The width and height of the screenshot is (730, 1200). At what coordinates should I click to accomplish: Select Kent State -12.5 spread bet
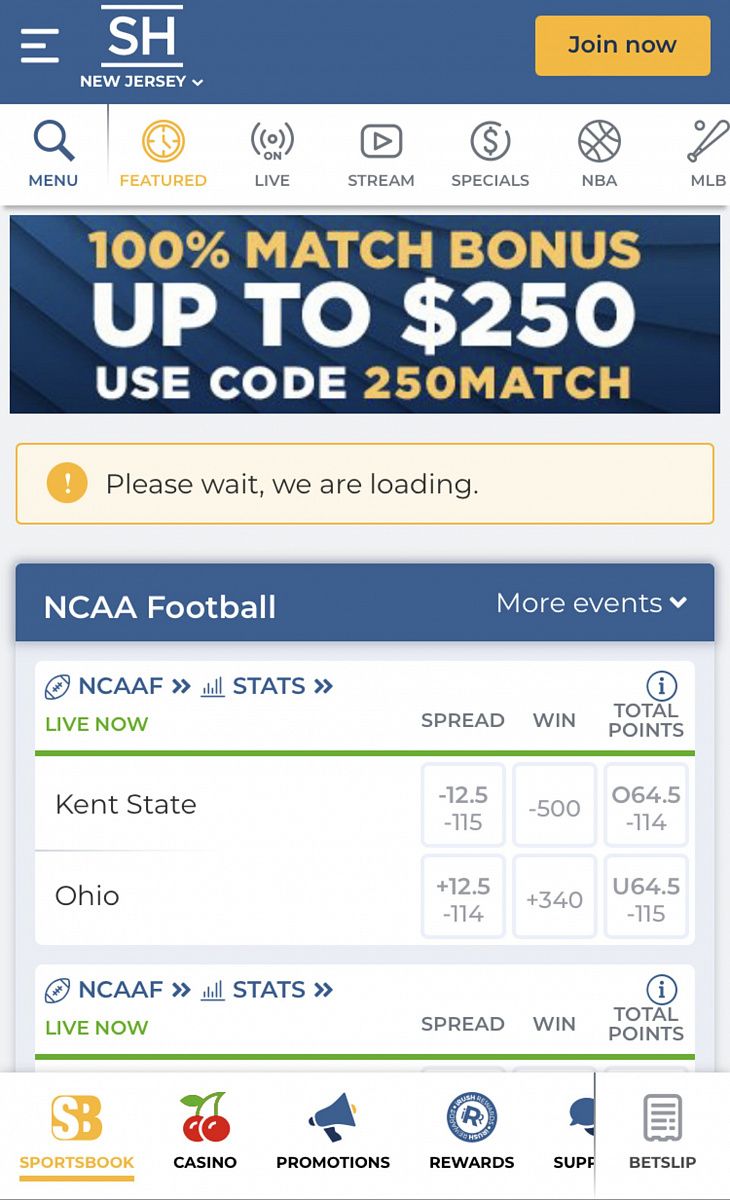coord(463,807)
